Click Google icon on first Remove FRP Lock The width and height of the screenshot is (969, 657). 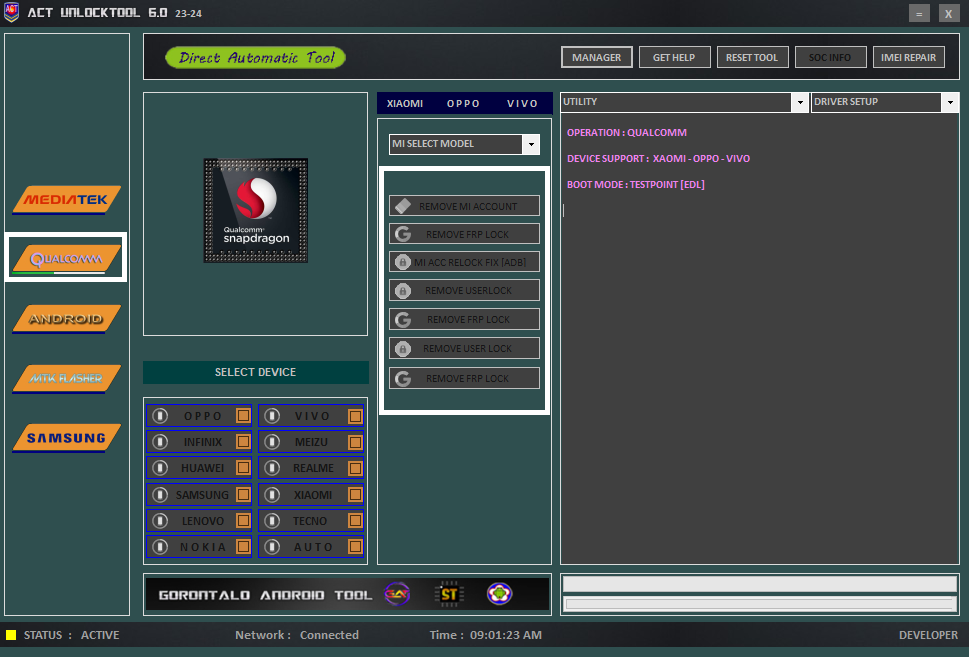pos(403,234)
